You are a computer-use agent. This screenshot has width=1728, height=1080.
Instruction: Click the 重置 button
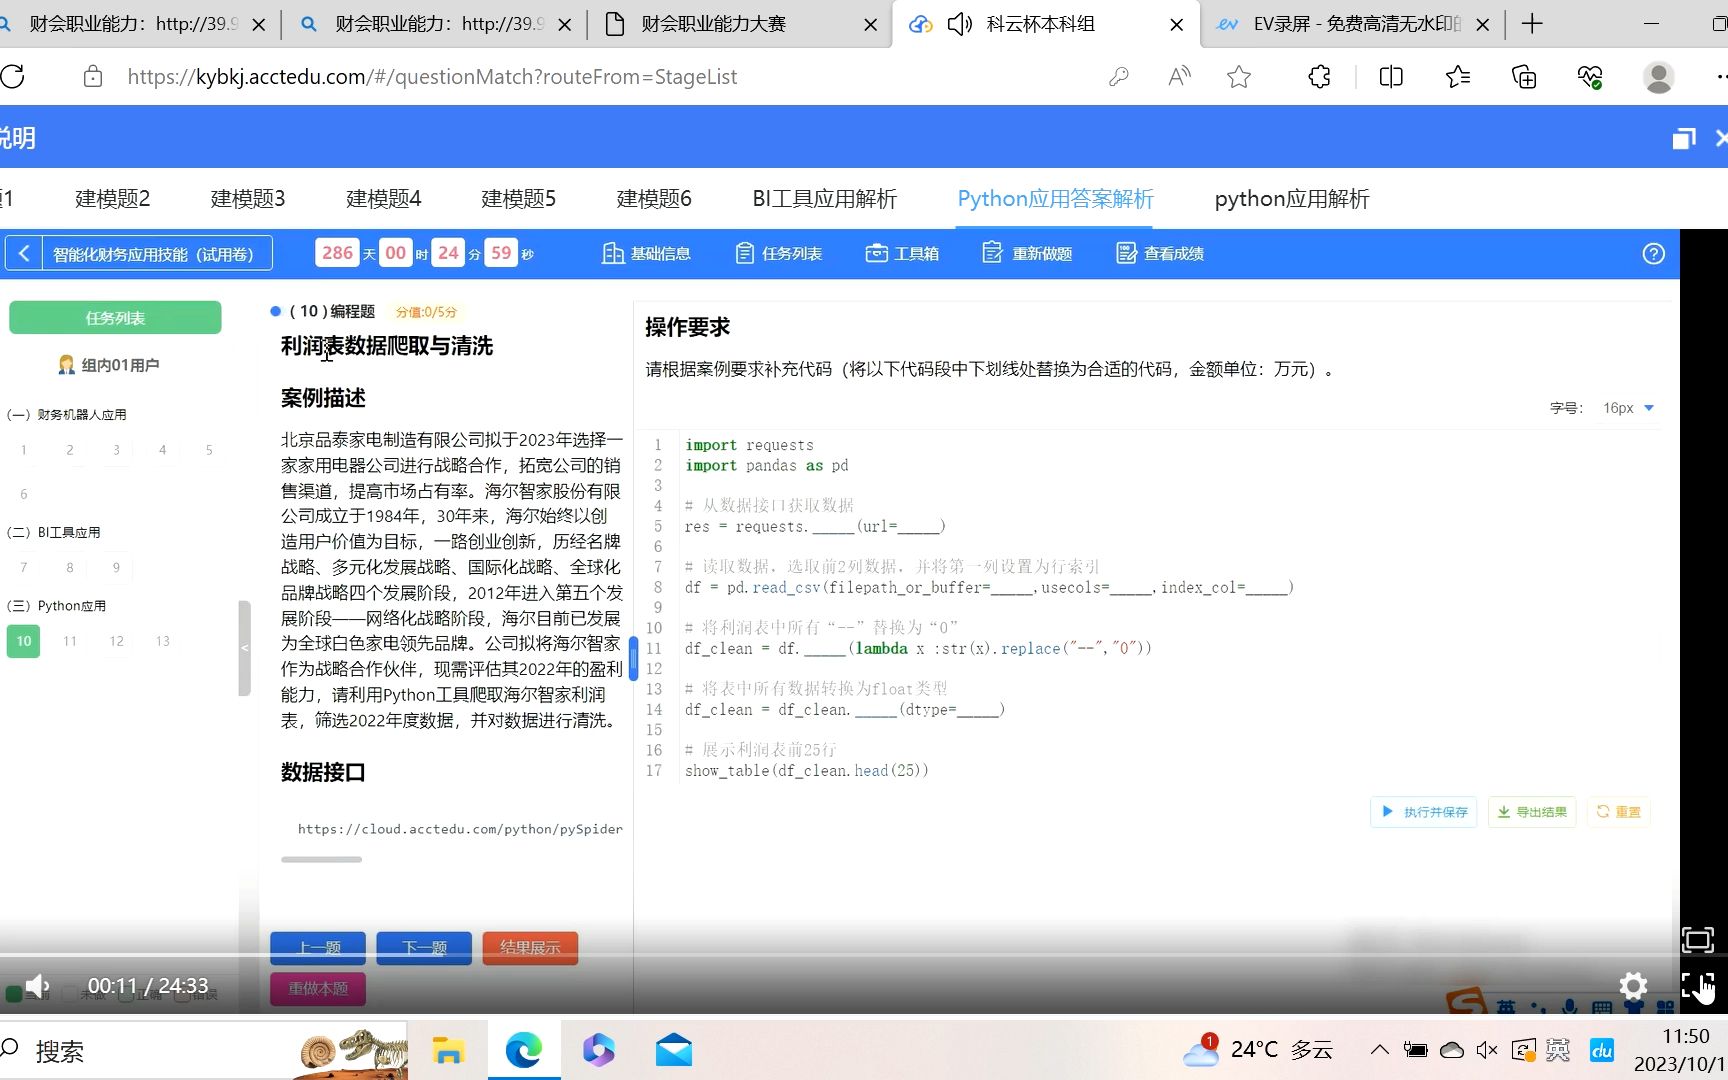point(1618,812)
